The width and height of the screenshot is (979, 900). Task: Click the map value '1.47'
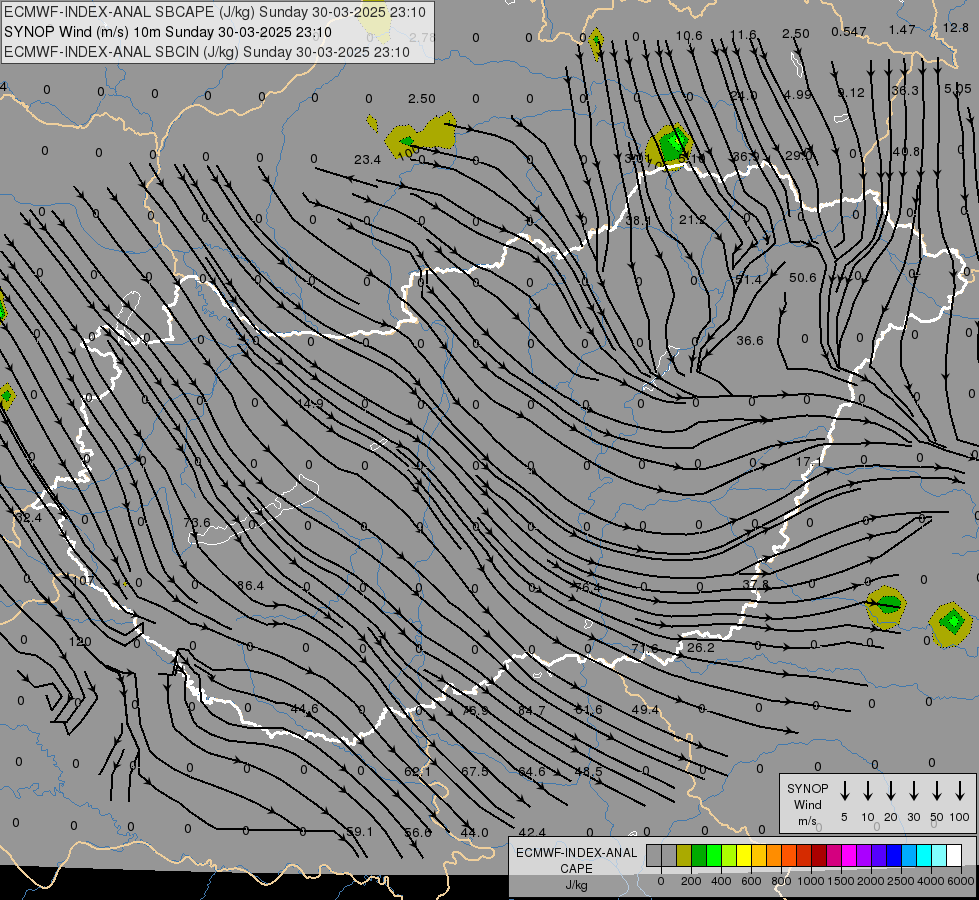pos(902,29)
